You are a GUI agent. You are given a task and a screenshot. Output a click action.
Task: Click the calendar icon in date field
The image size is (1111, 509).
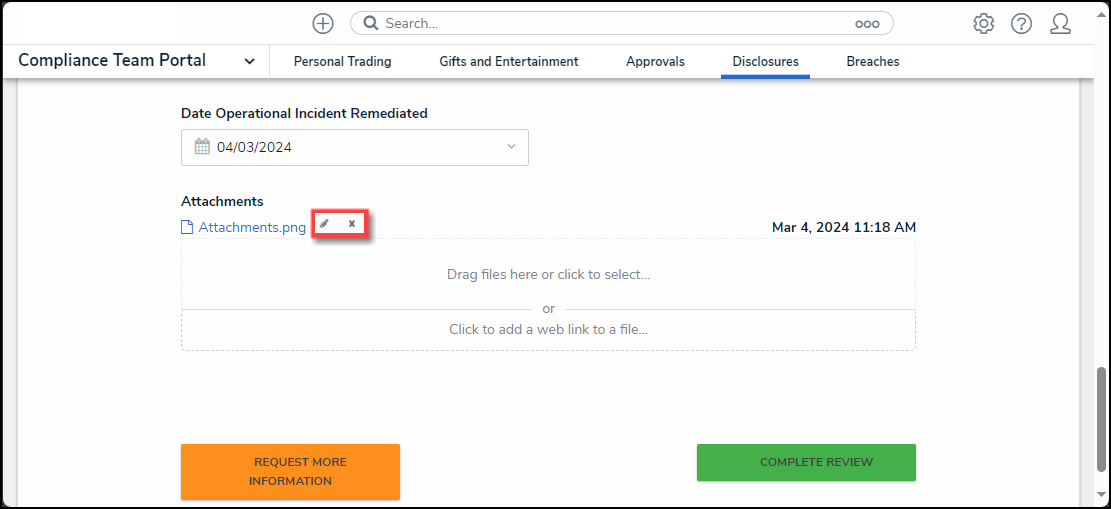[202, 147]
